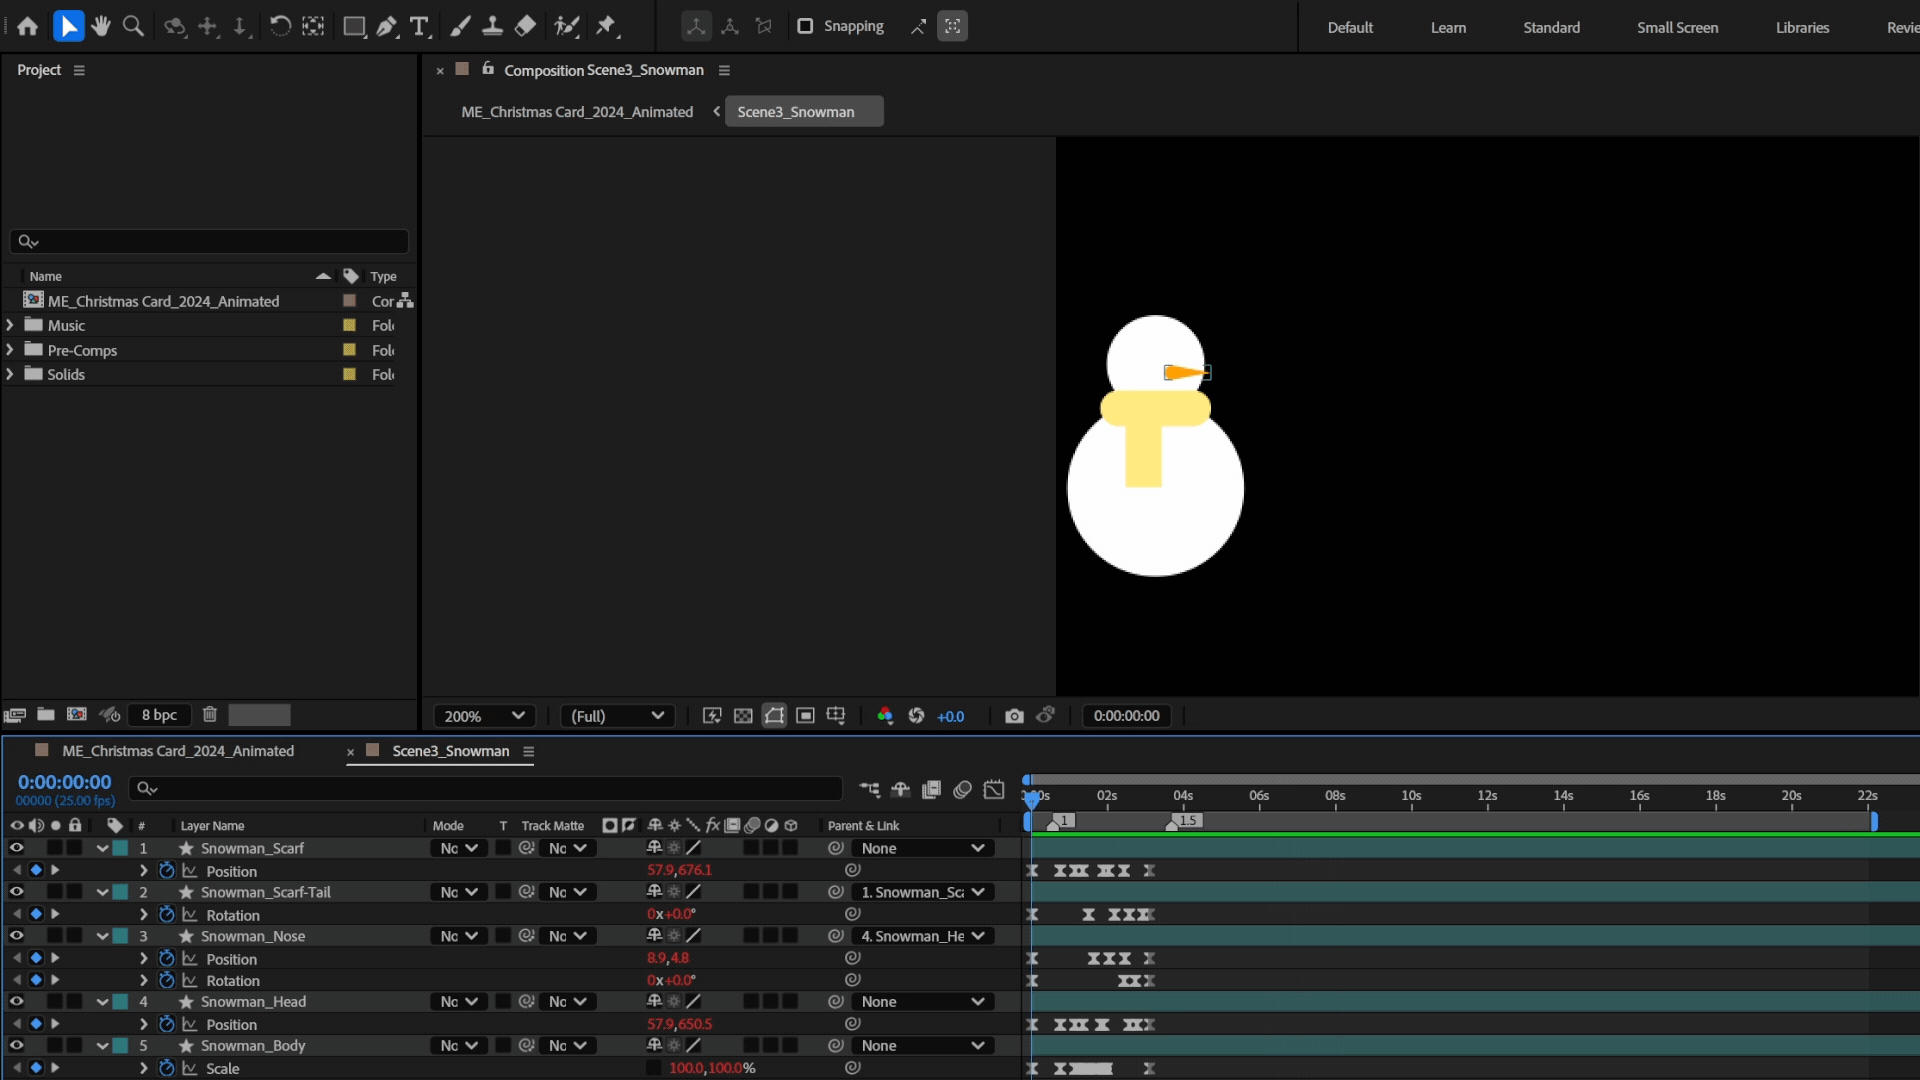
Task: Hide the Snowman_Scarf layer
Action: (16, 848)
